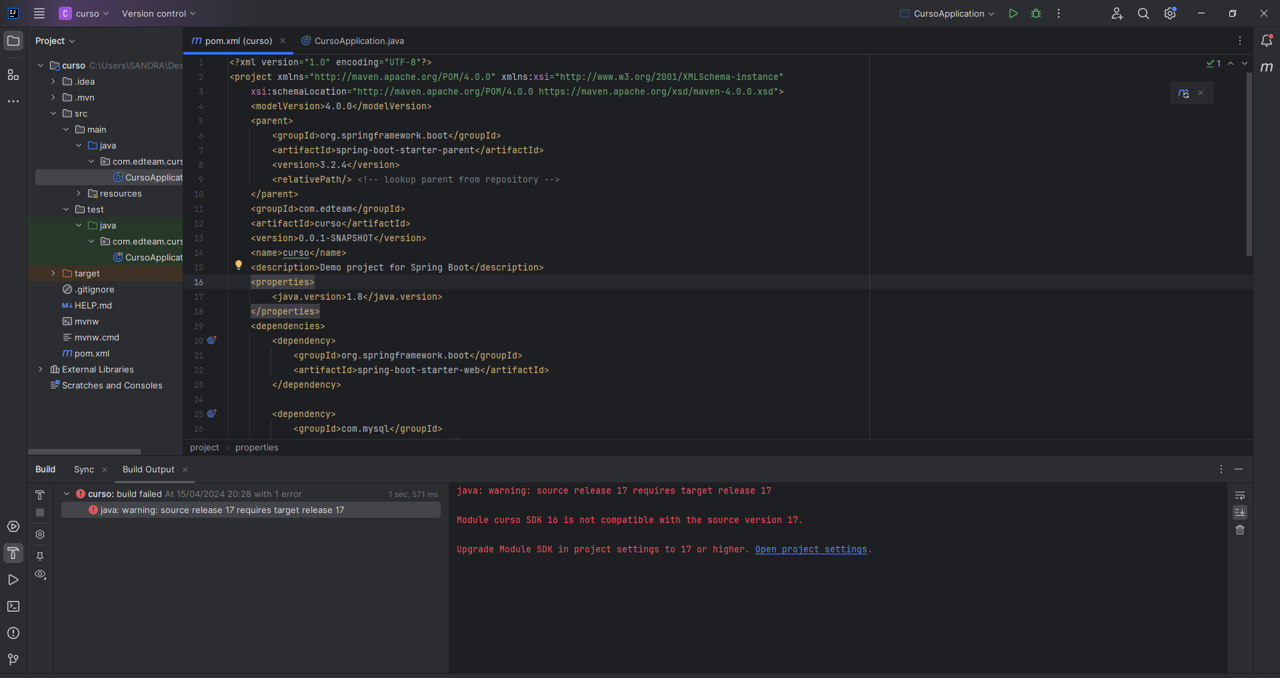Select the Sync tab in the Build panel

[84, 469]
